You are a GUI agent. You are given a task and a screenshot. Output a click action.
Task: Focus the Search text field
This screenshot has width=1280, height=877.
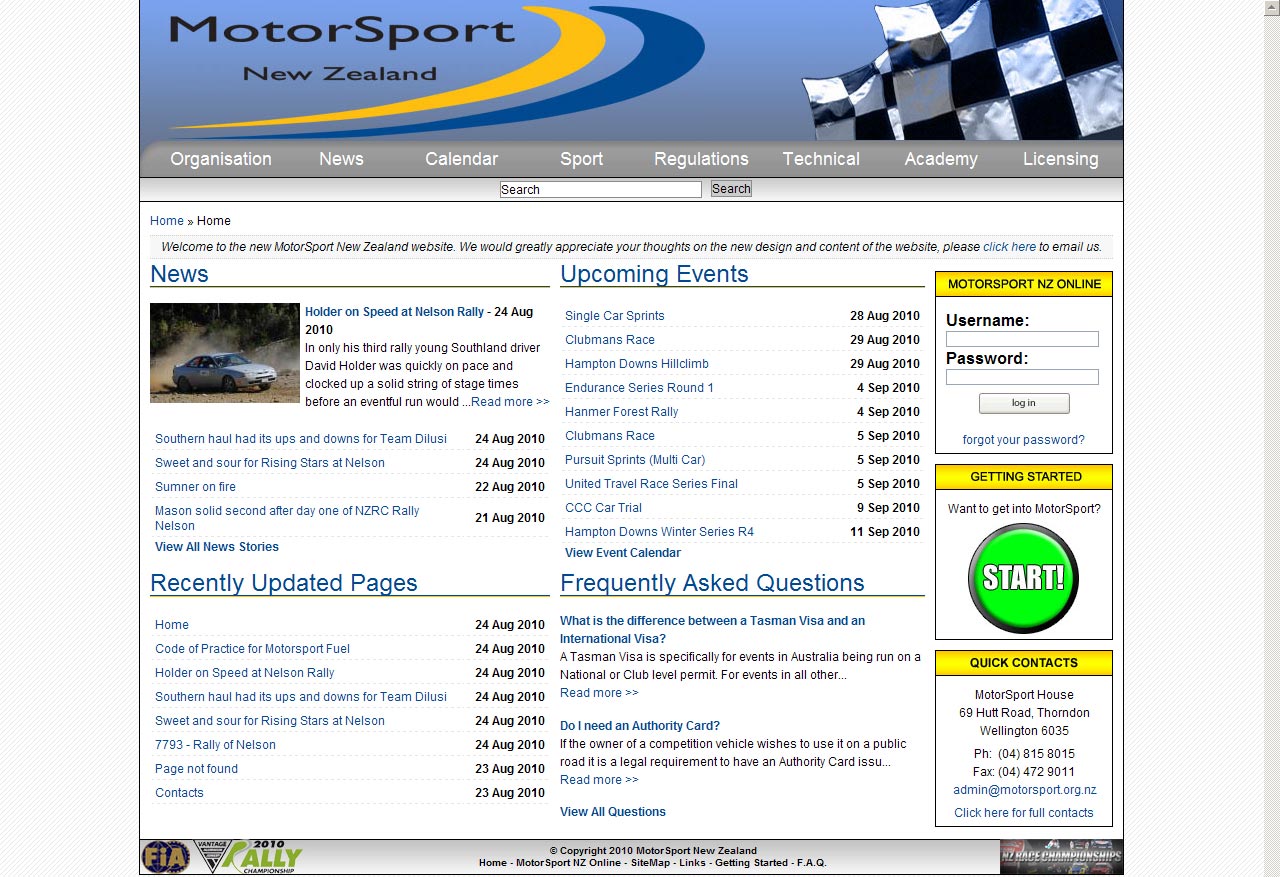coord(601,189)
